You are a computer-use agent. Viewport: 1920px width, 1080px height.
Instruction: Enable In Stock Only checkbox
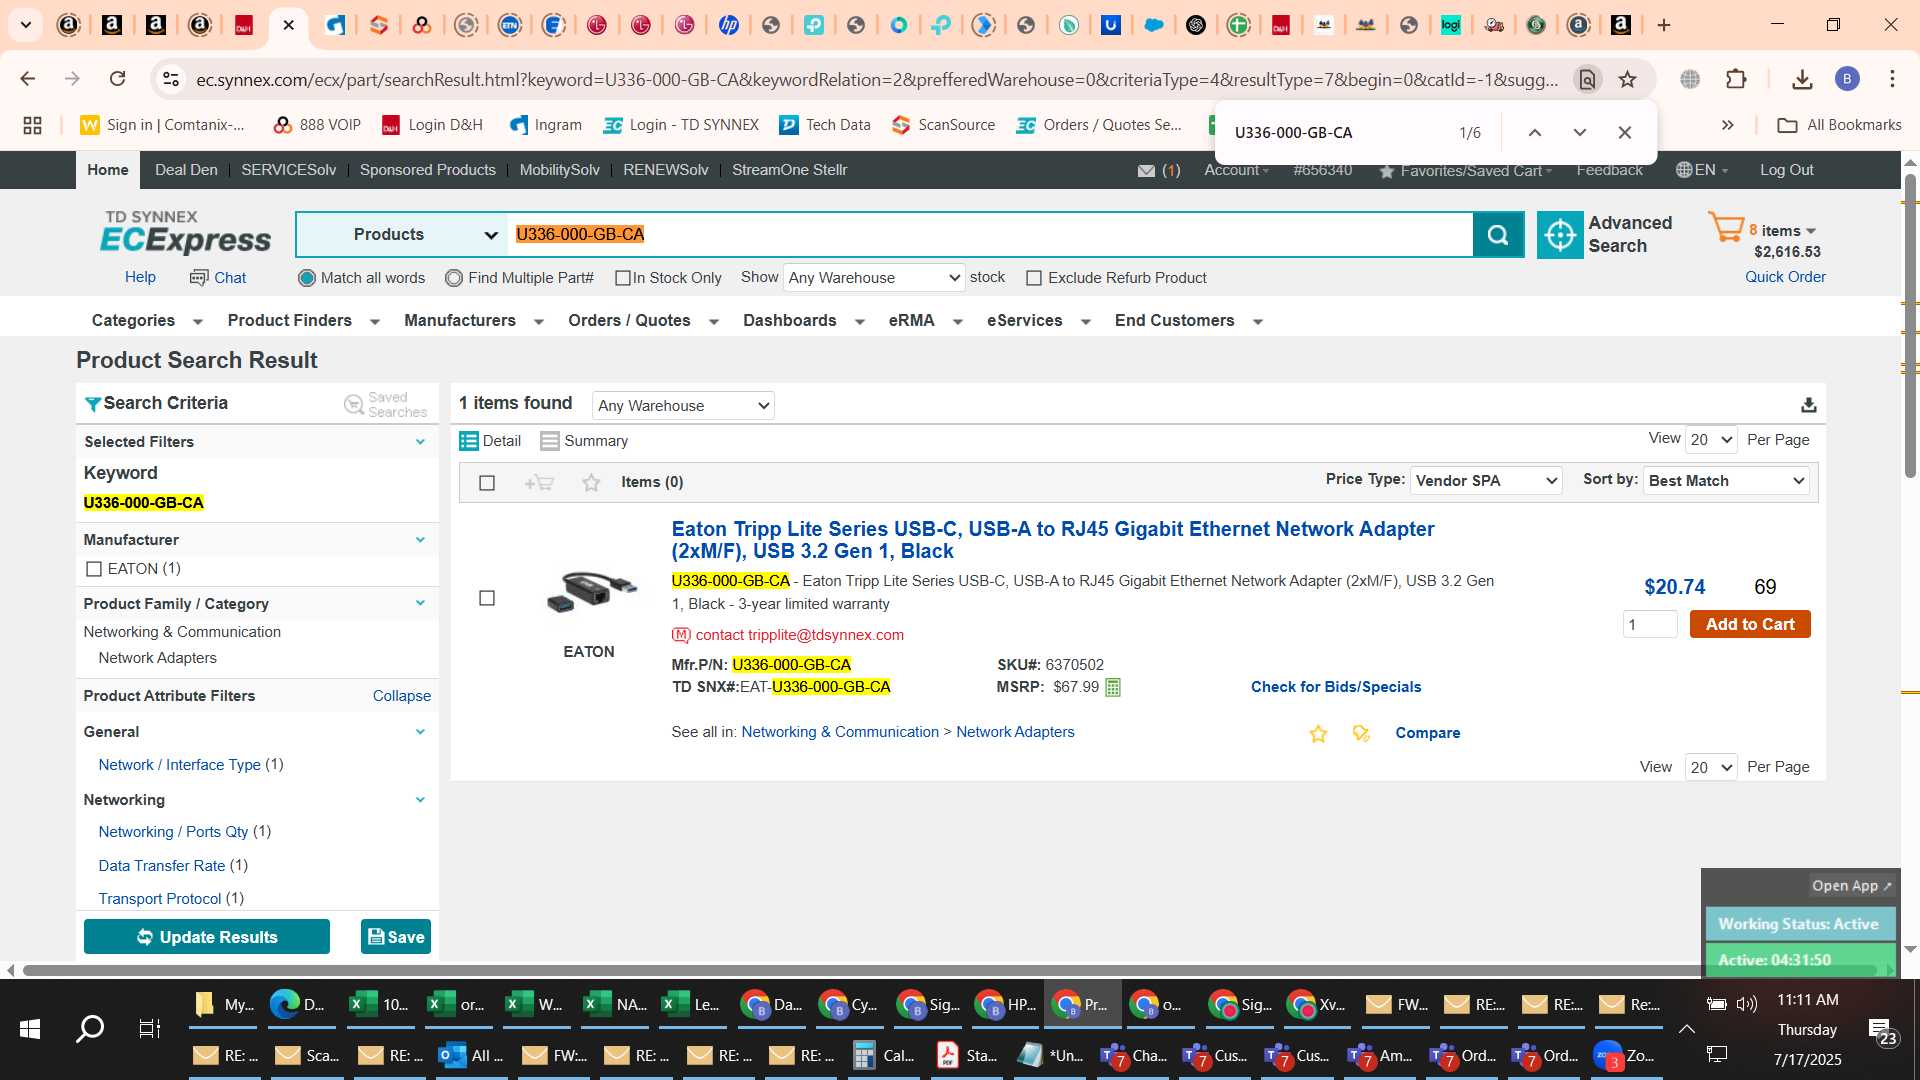[623, 278]
